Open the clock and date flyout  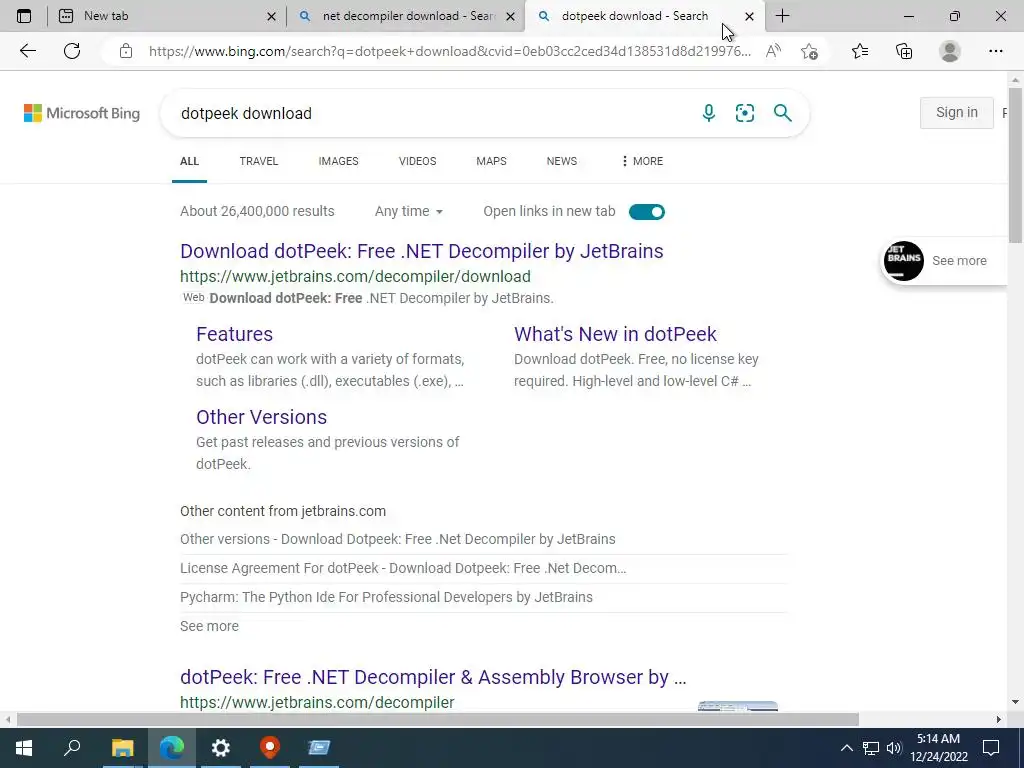[938, 748]
